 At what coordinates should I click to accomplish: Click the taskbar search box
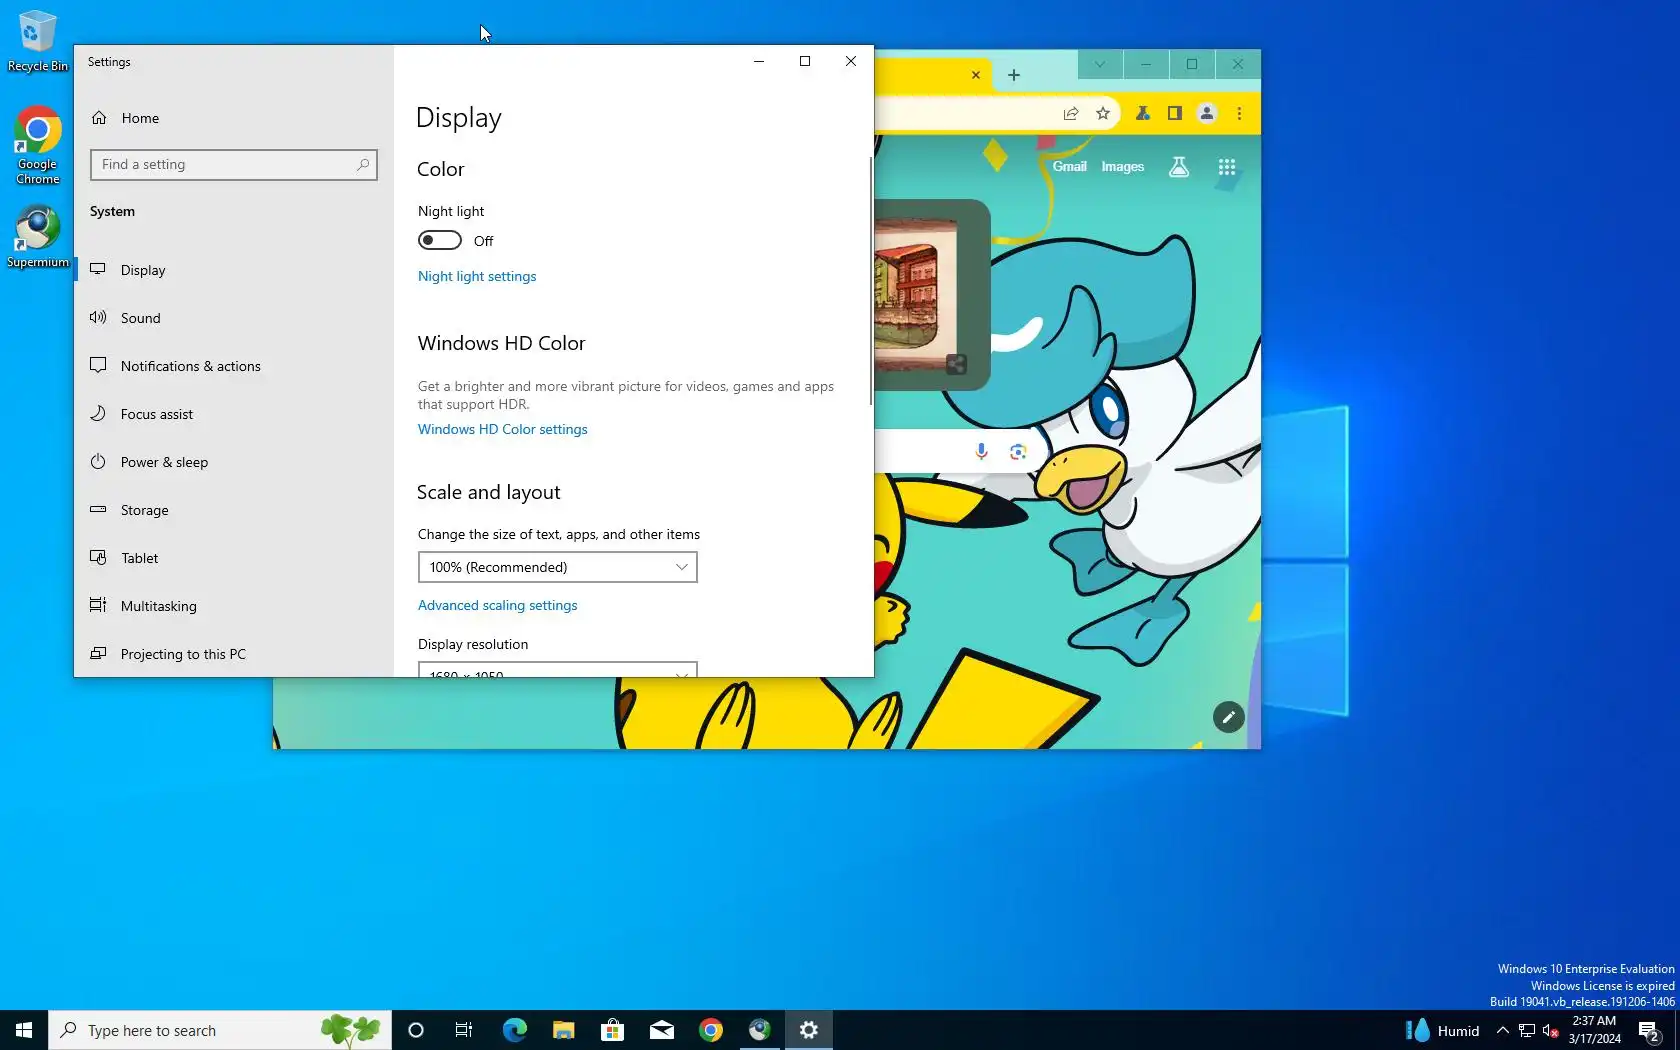point(220,1030)
